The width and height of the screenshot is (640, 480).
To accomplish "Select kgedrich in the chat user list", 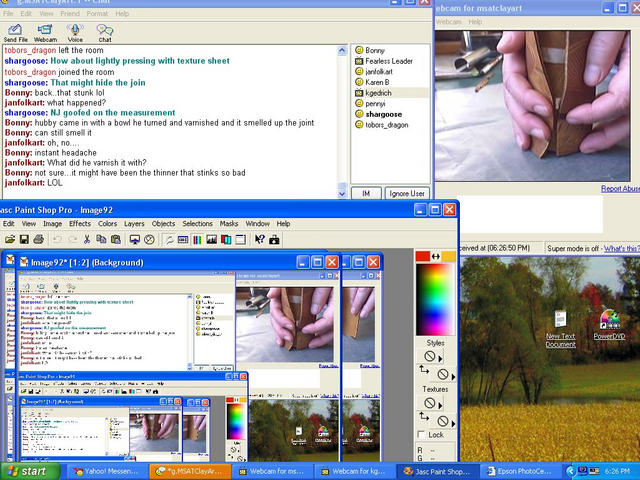I will (391, 93).
